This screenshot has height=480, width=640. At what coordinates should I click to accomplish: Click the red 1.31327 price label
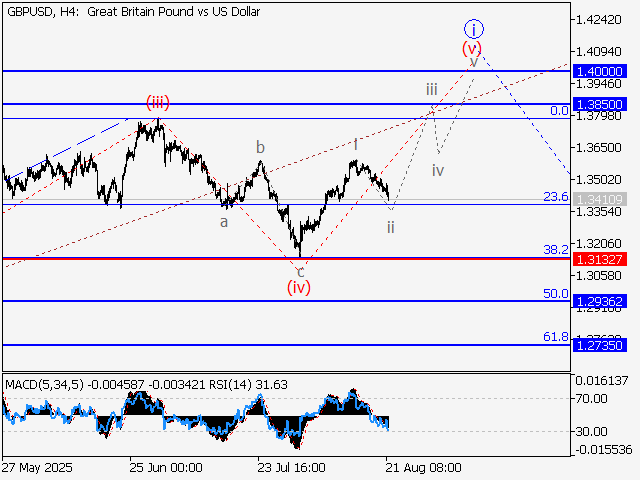(x=600, y=259)
